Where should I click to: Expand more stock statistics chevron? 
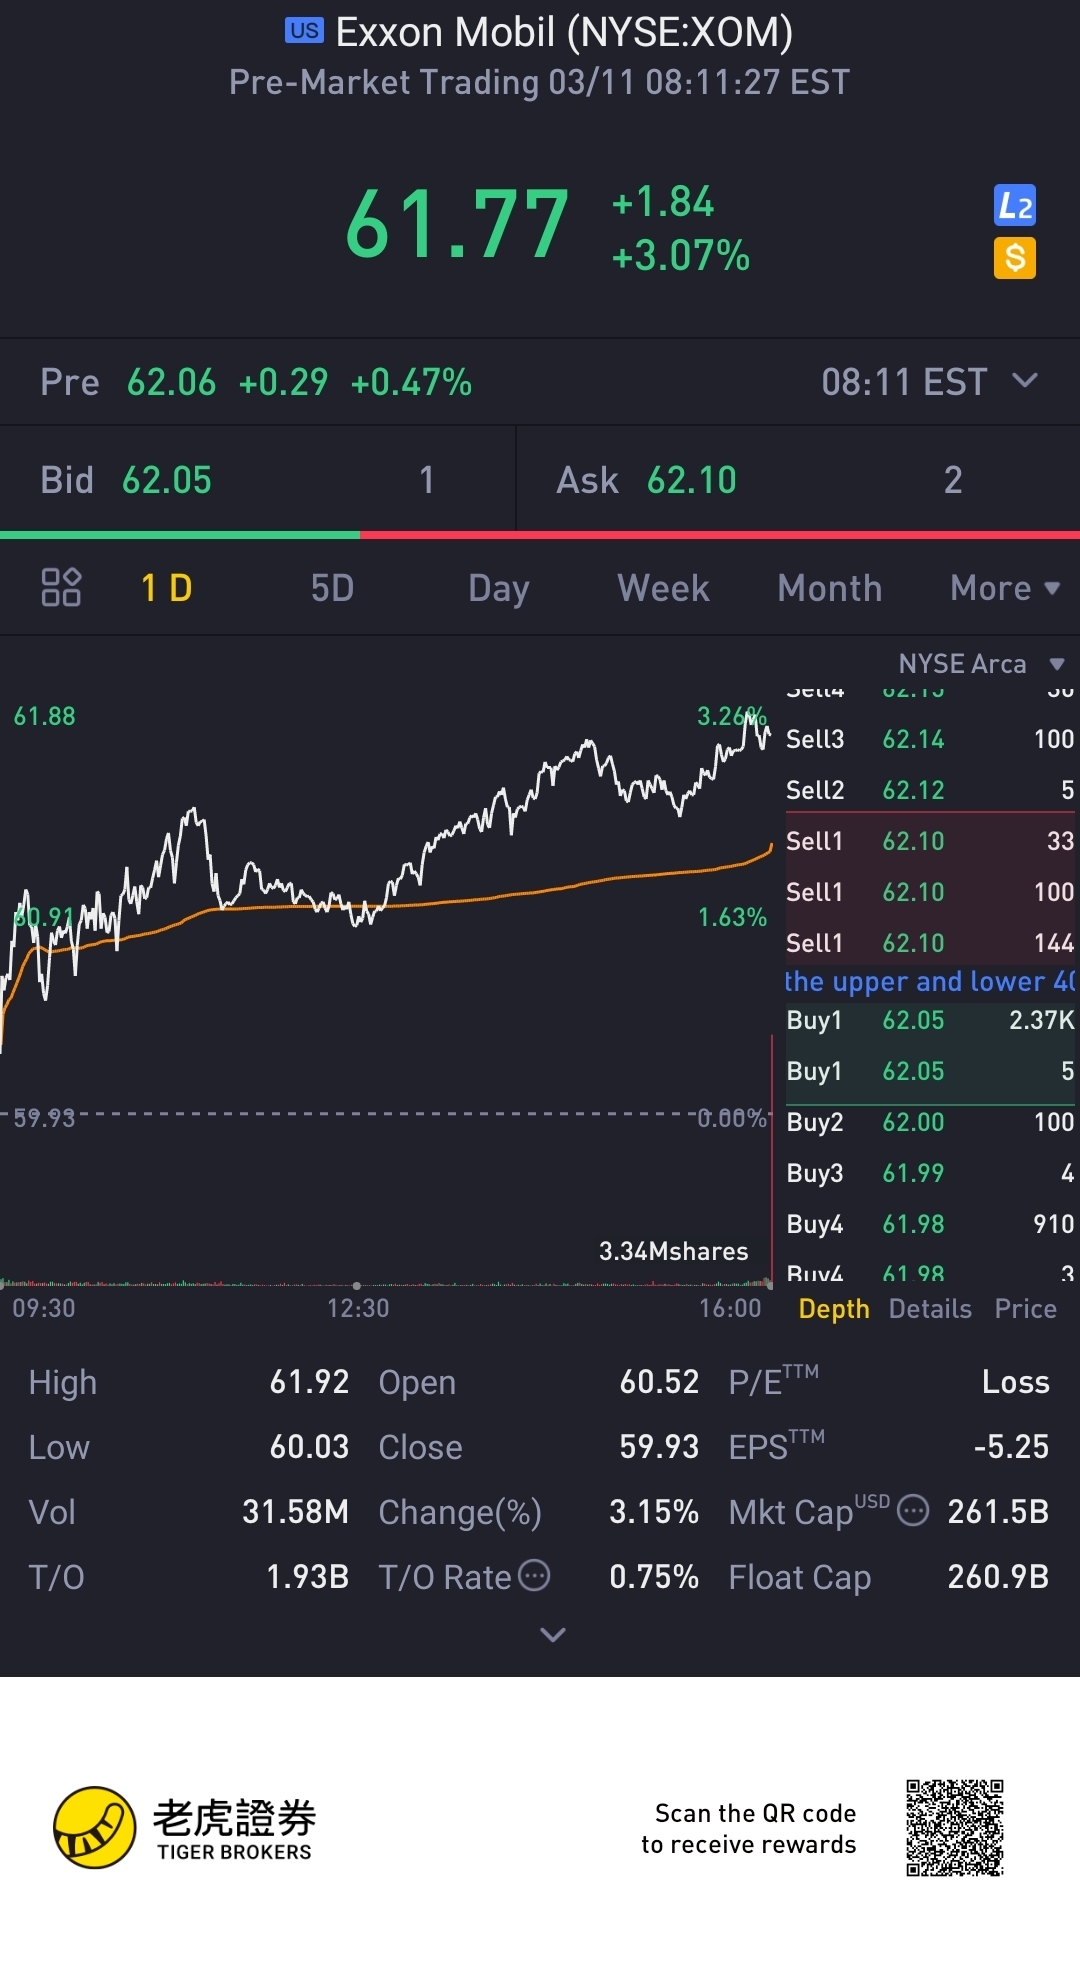[553, 1635]
